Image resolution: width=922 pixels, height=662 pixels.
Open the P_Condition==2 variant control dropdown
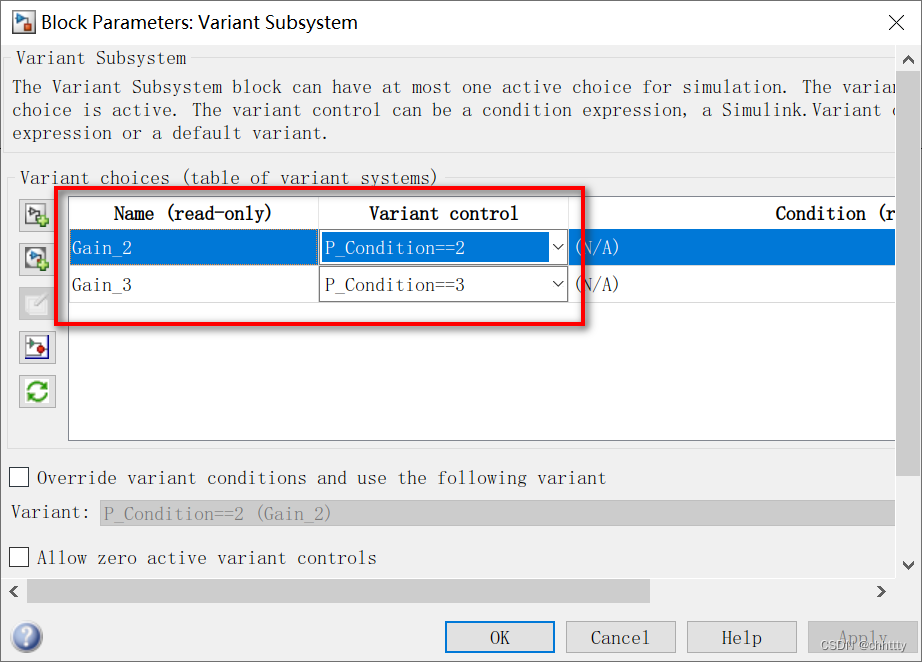tap(558, 247)
